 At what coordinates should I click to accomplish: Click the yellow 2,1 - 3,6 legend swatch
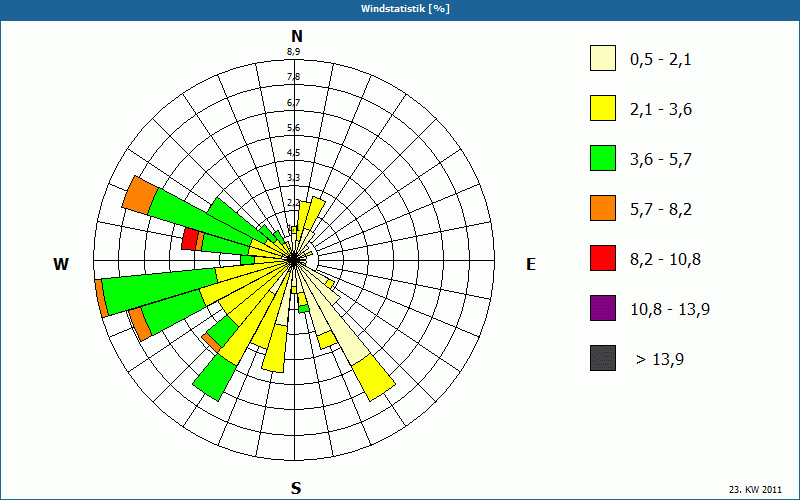[x=603, y=108]
